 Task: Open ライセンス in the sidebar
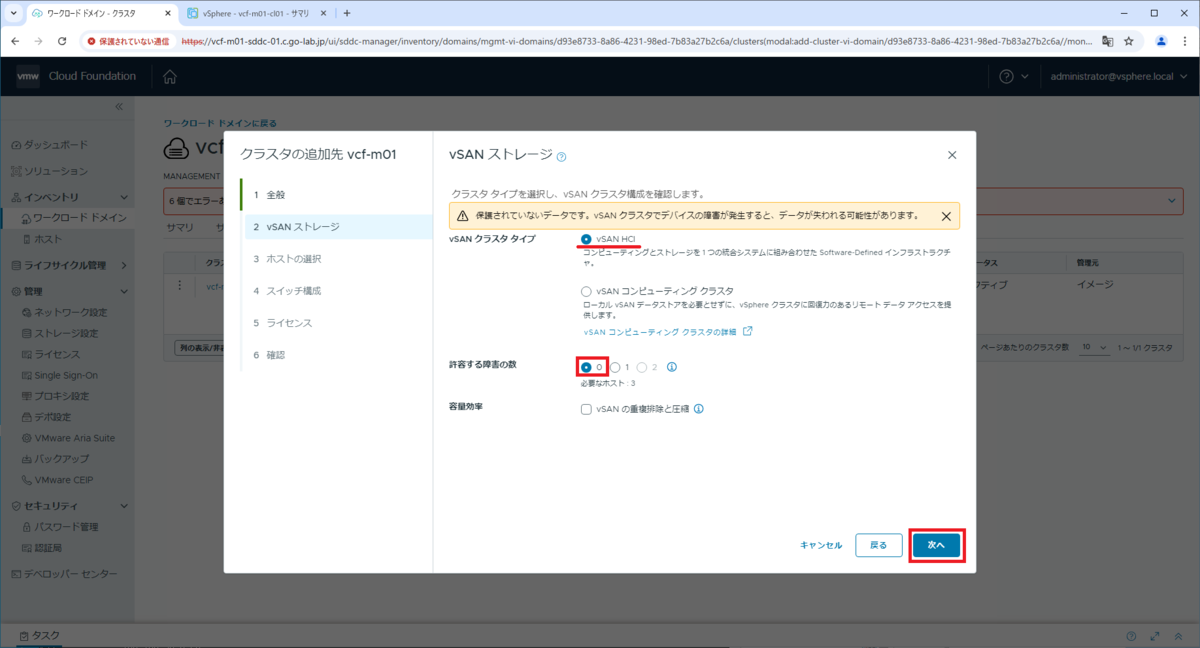click(50, 354)
